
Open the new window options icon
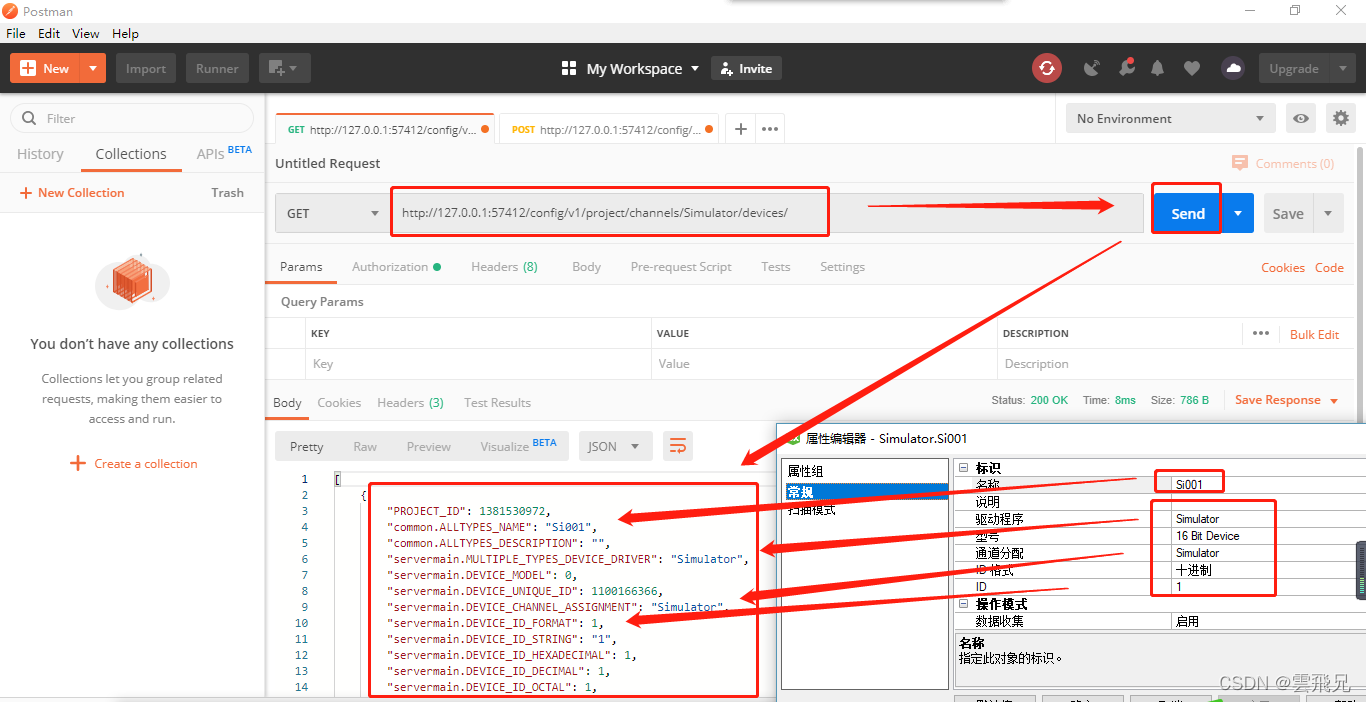coord(285,68)
